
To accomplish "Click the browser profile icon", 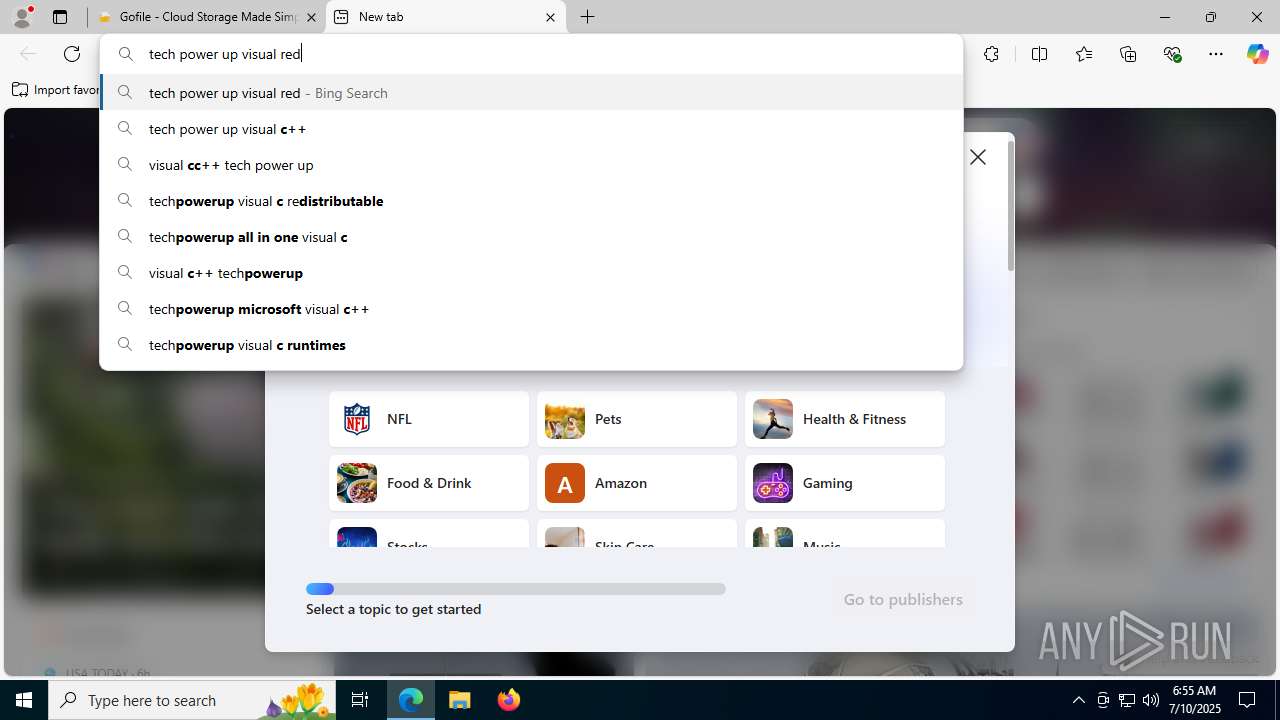I will 22,17.
